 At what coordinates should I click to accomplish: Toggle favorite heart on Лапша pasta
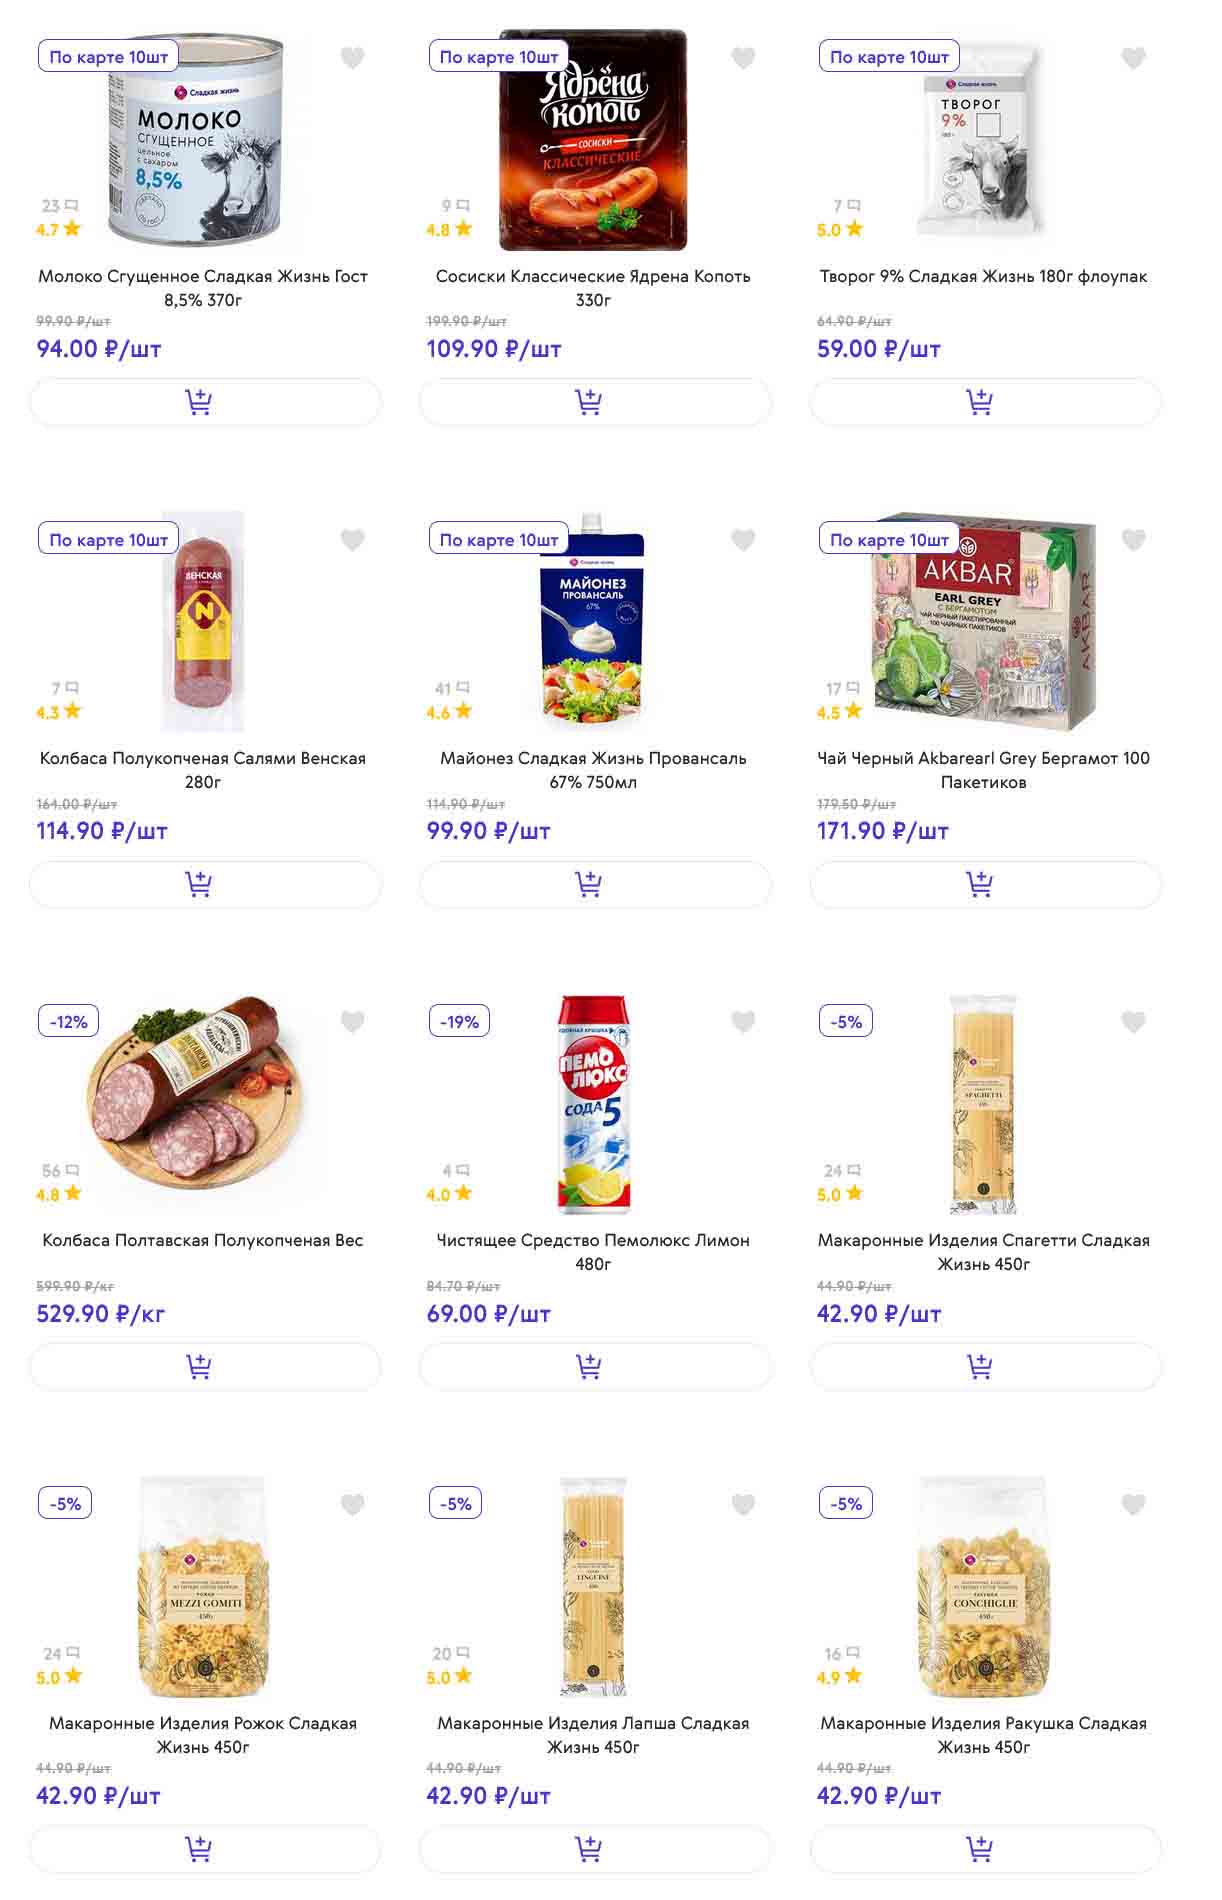(742, 1504)
